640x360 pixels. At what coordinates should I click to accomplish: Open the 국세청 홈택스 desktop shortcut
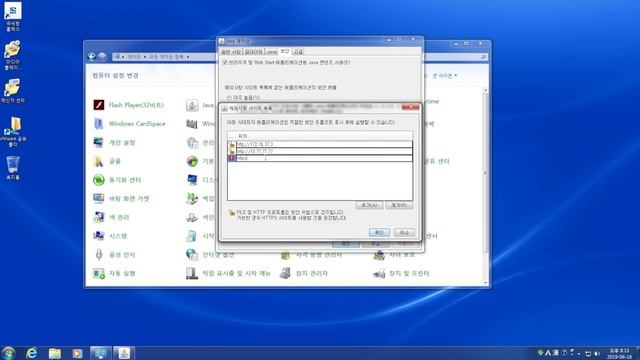[x=13, y=17]
